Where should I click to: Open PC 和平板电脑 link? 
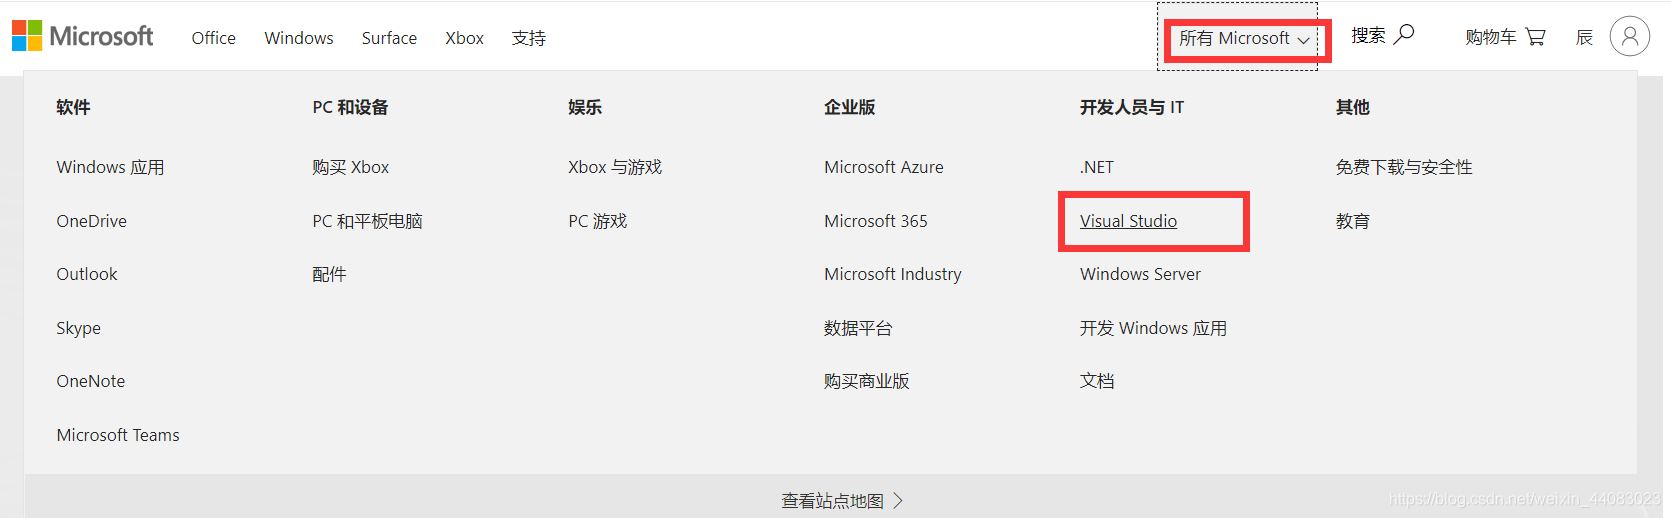point(367,221)
